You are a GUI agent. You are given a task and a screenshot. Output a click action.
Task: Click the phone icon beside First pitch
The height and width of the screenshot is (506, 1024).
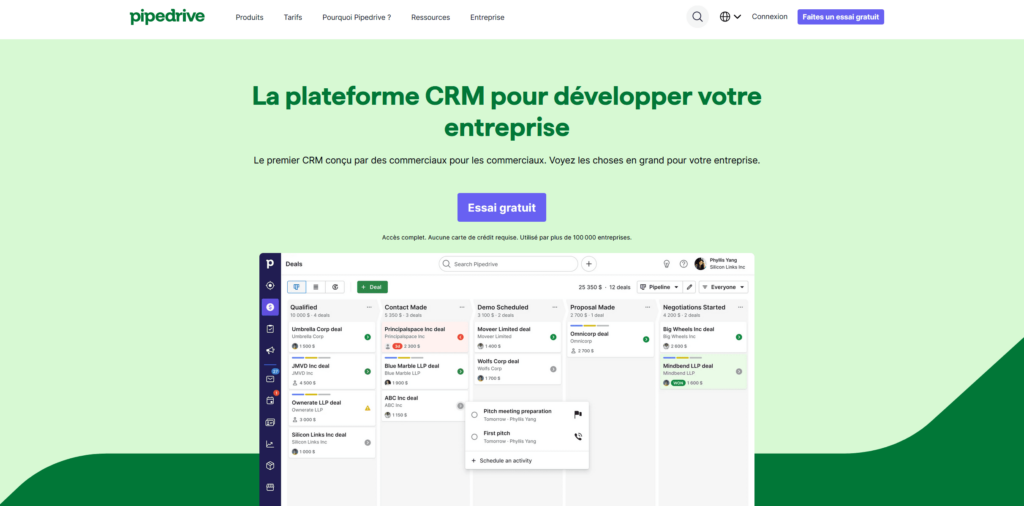point(578,437)
